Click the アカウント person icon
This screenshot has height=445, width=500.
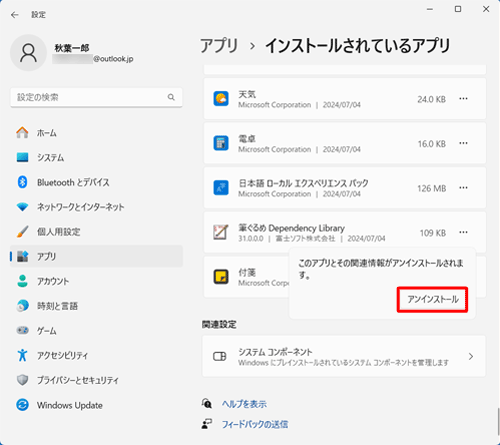coord(22,281)
